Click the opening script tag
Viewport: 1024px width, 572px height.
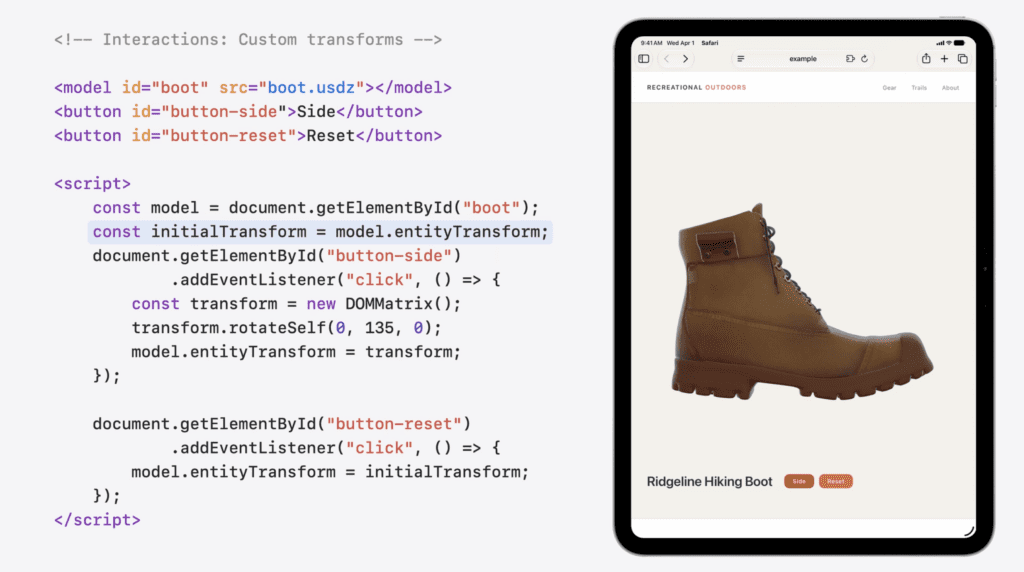(92, 183)
